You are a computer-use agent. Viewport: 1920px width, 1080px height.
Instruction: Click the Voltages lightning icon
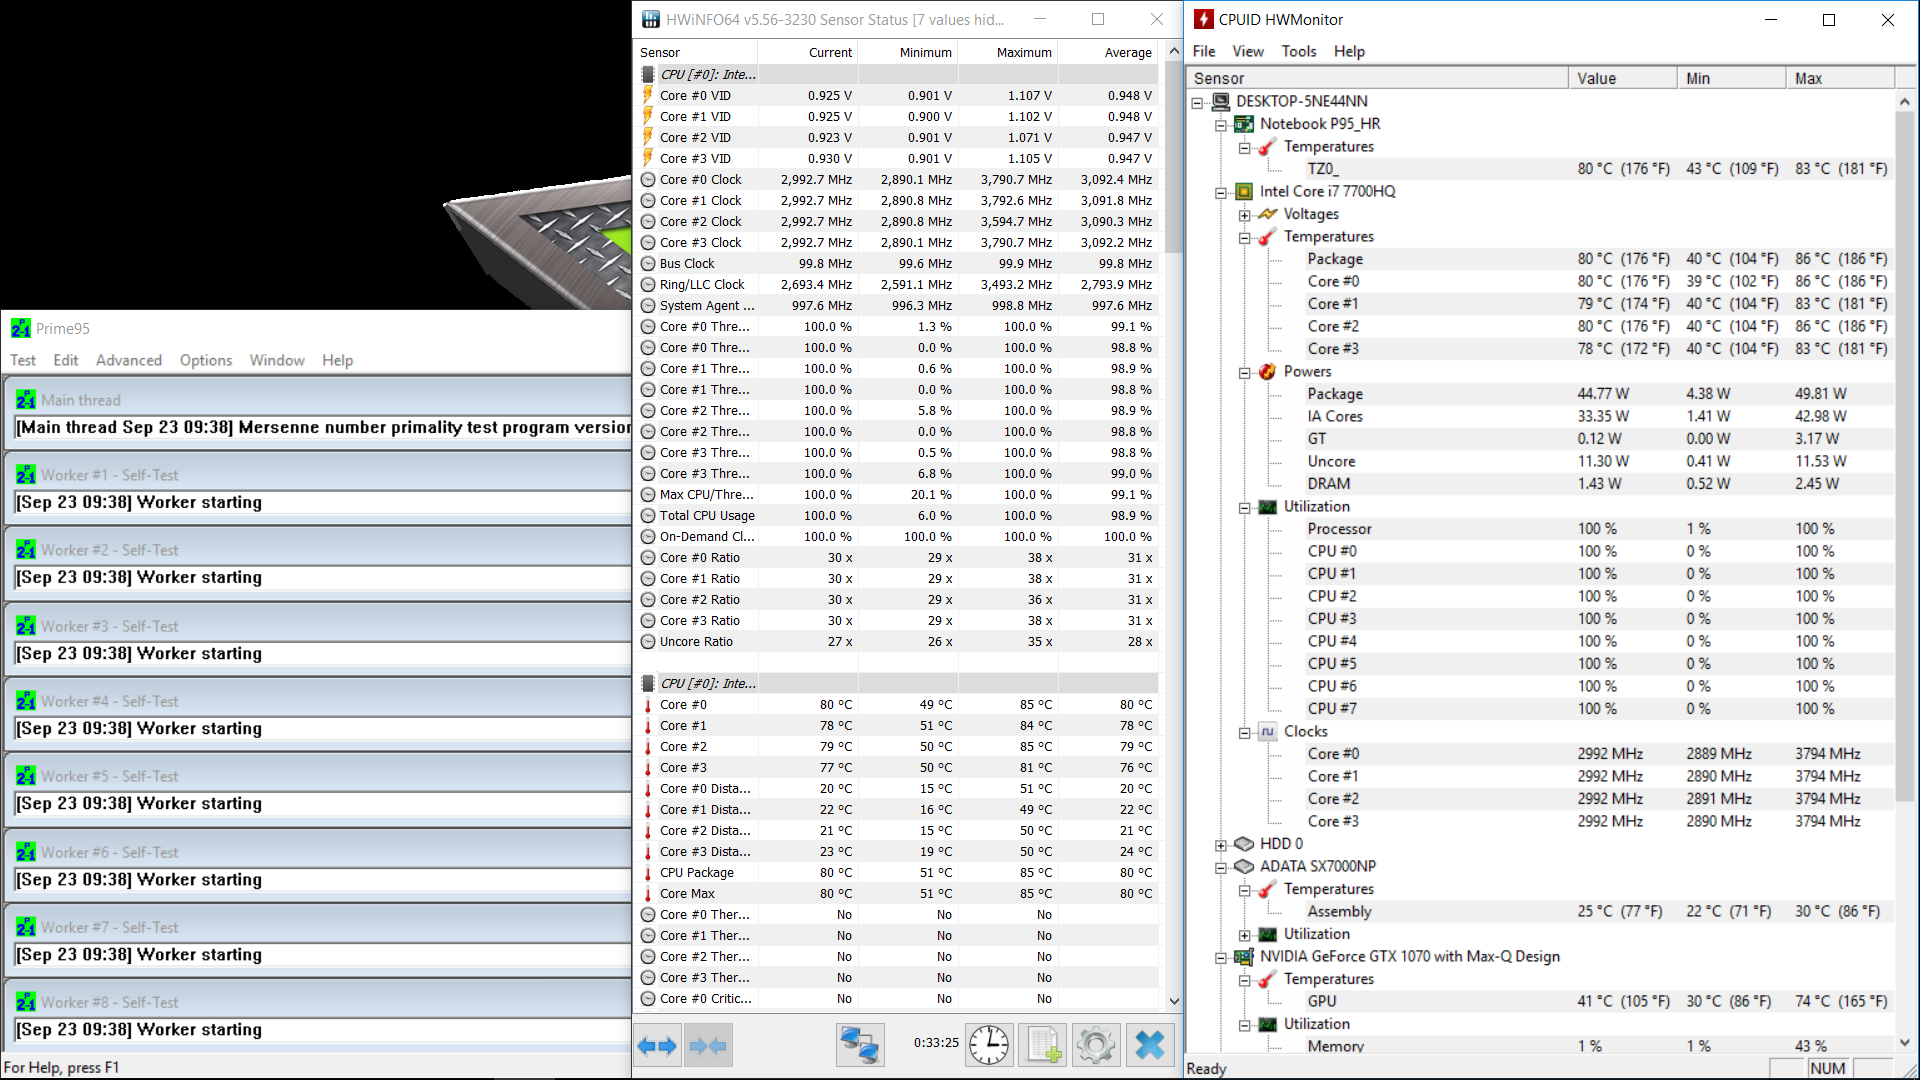pyautogui.click(x=1268, y=214)
